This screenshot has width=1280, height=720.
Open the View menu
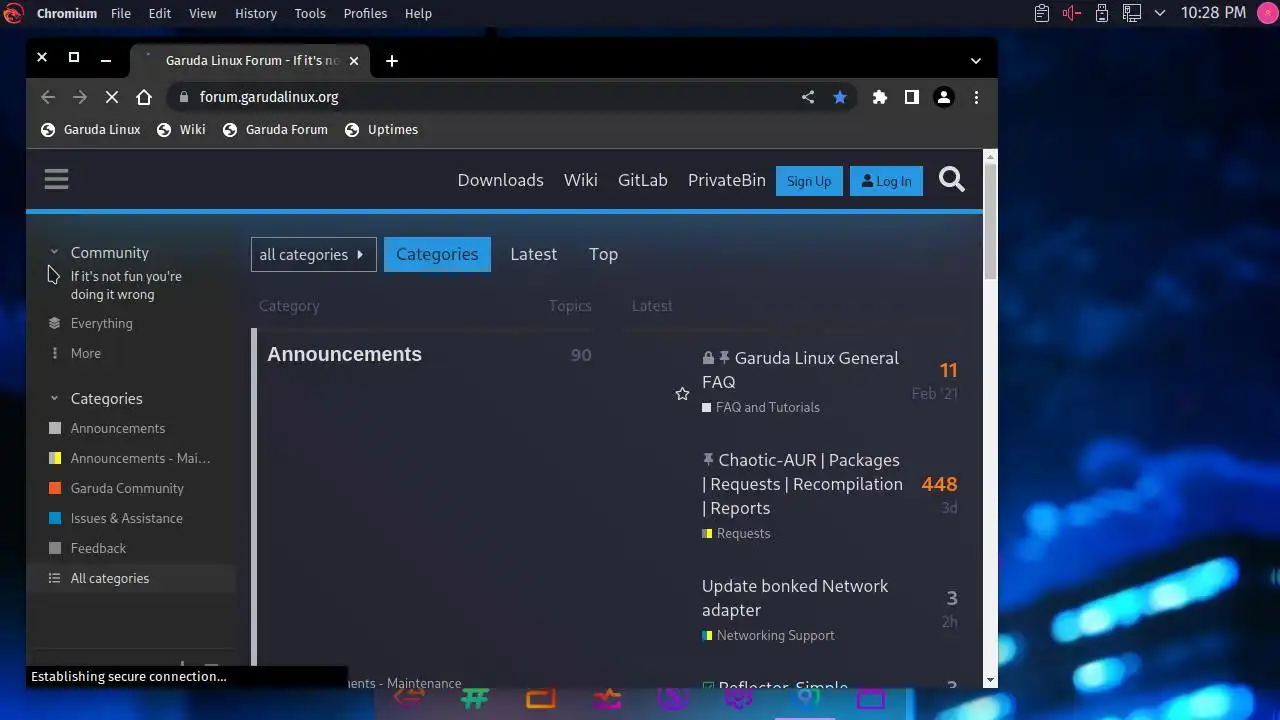click(x=202, y=13)
